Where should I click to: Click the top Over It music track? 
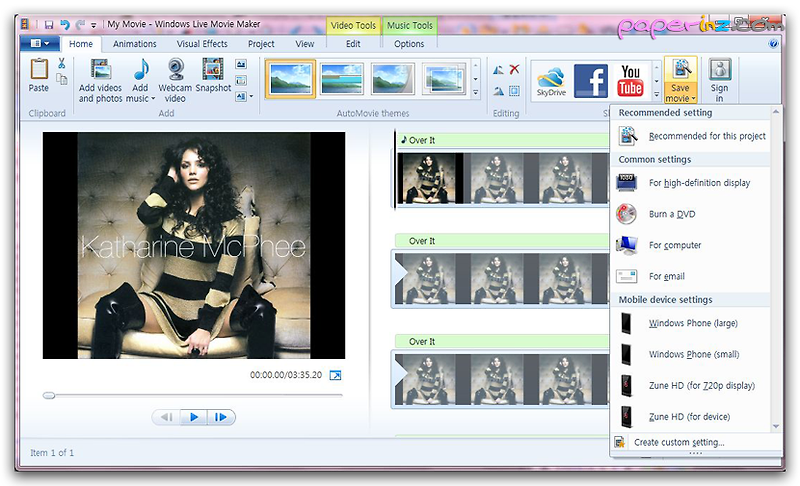click(x=503, y=140)
